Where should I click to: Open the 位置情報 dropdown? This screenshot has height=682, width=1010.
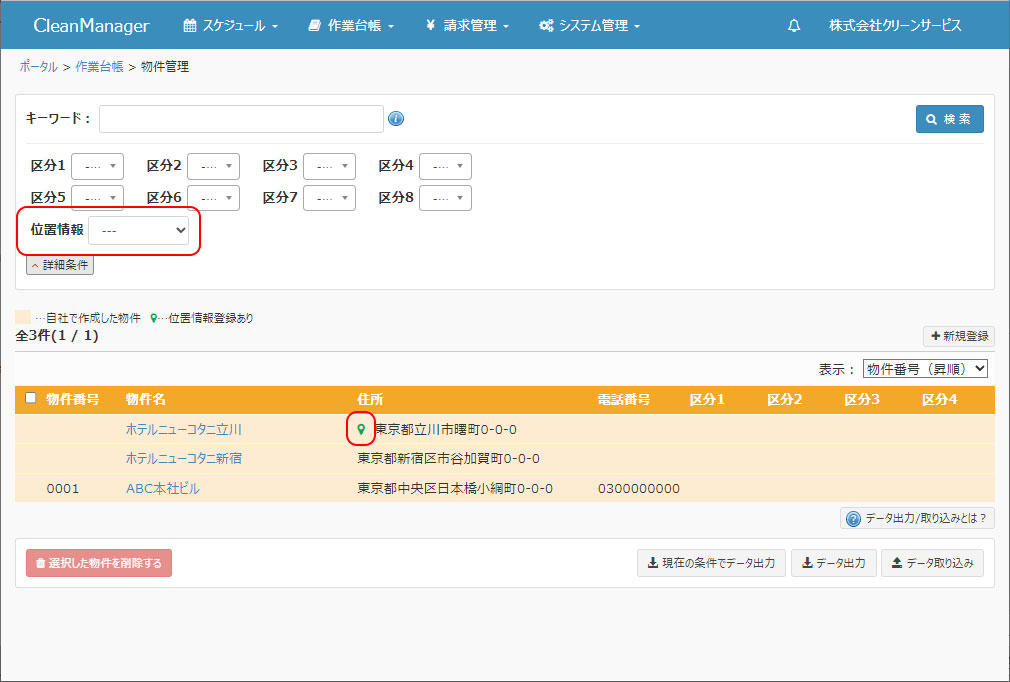(x=139, y=230)
